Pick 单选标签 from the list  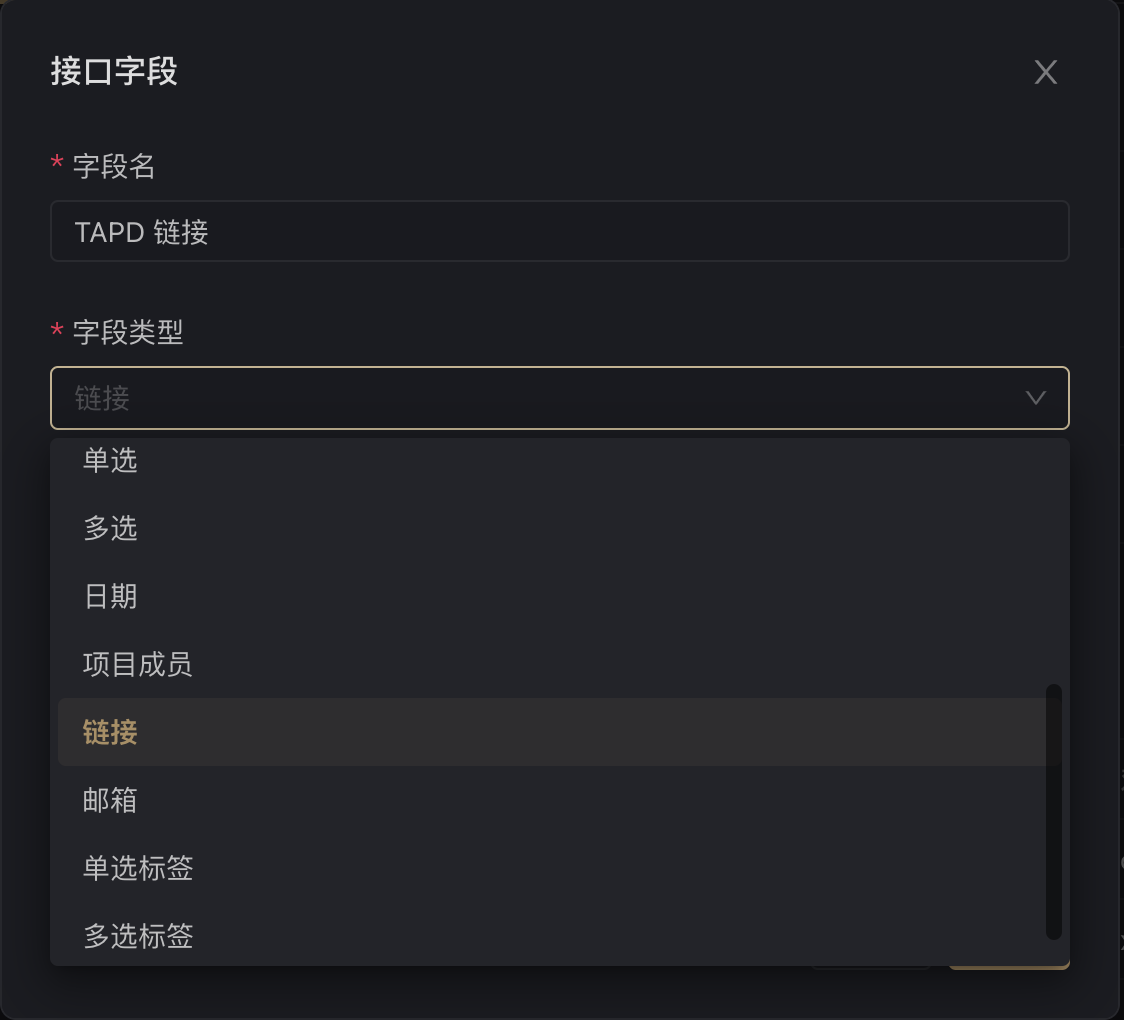click(x=138, y=868)
